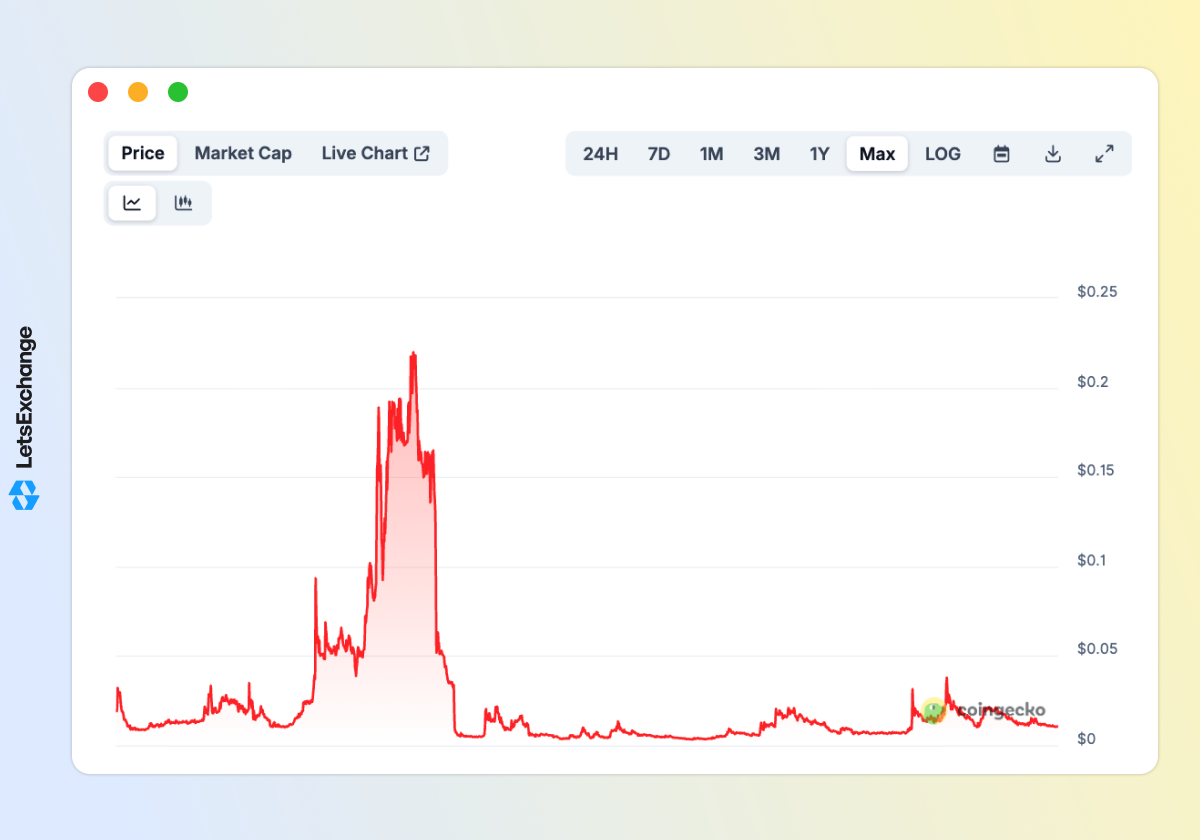This screenshot has width=1200, height=840.
Task: Switch to the Market Cap tab
Action: pyautogui.click(x=243, y=153)
